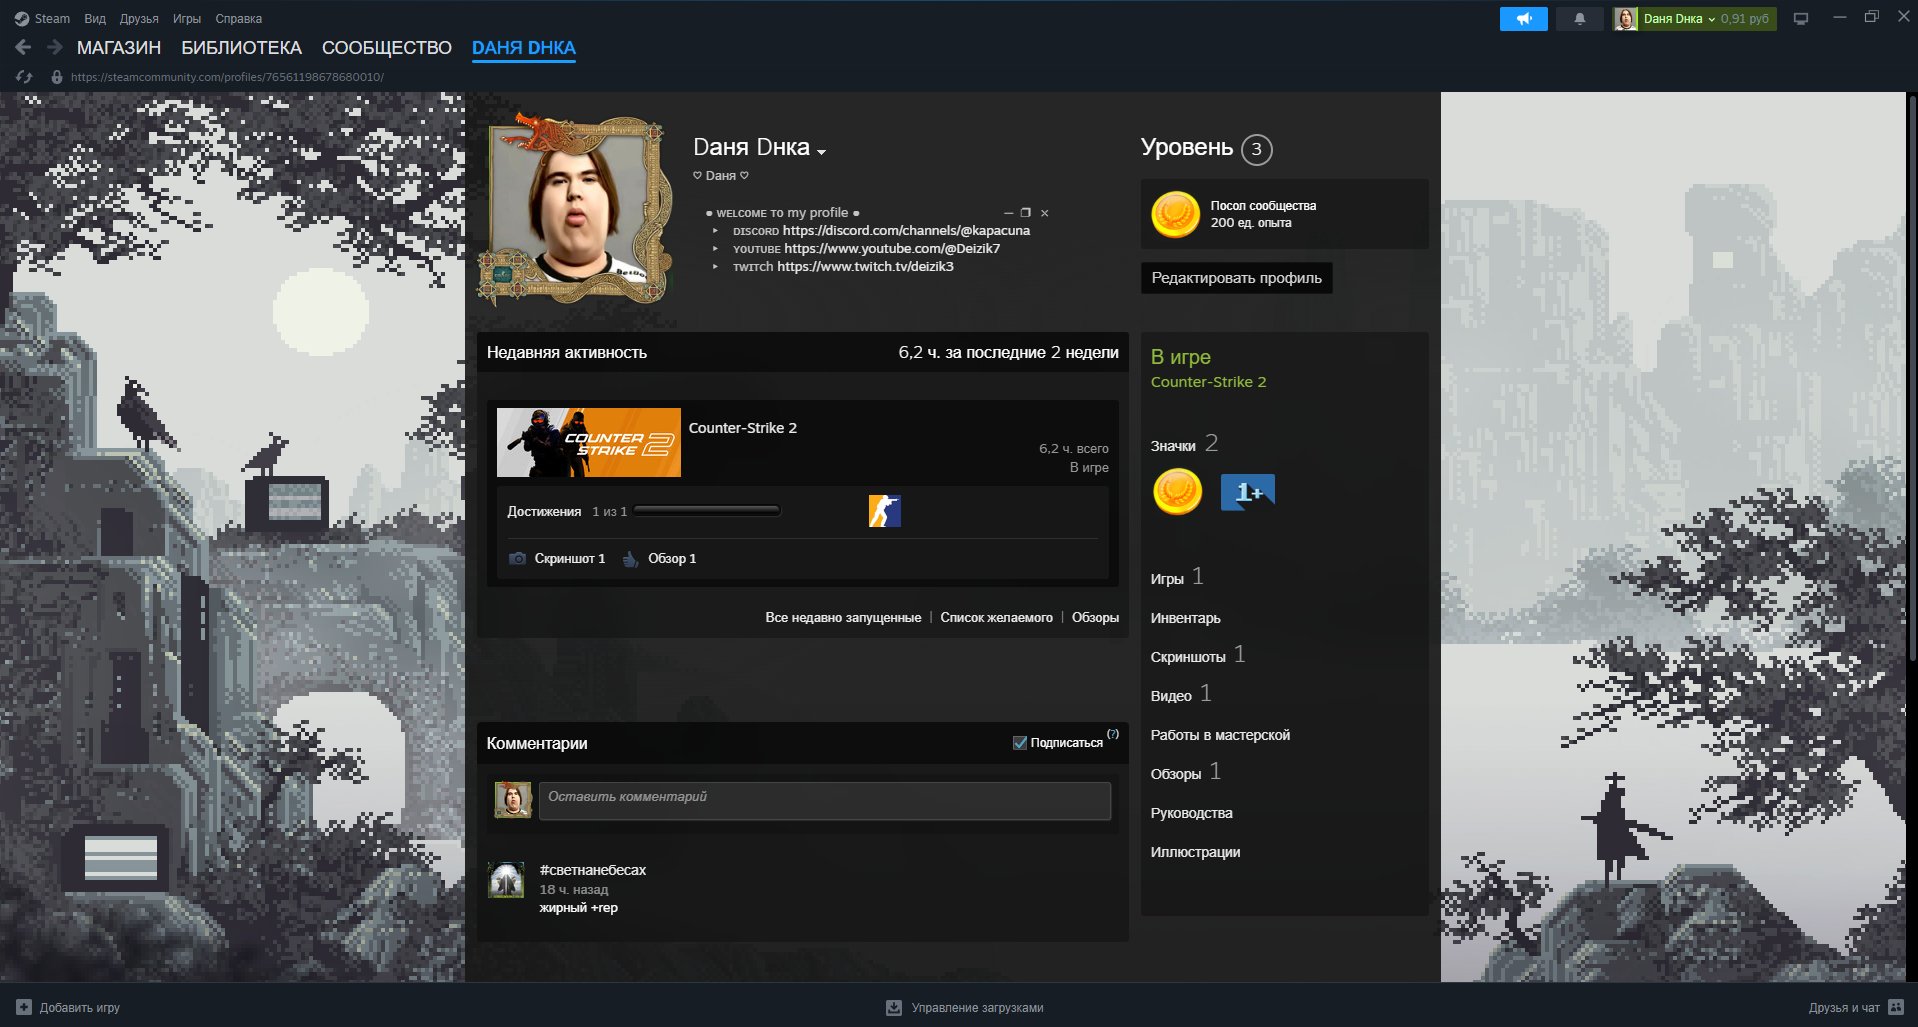
Task: Switch to the СООБЩЕСТВО tab
Action: click(x=387, y=48)
